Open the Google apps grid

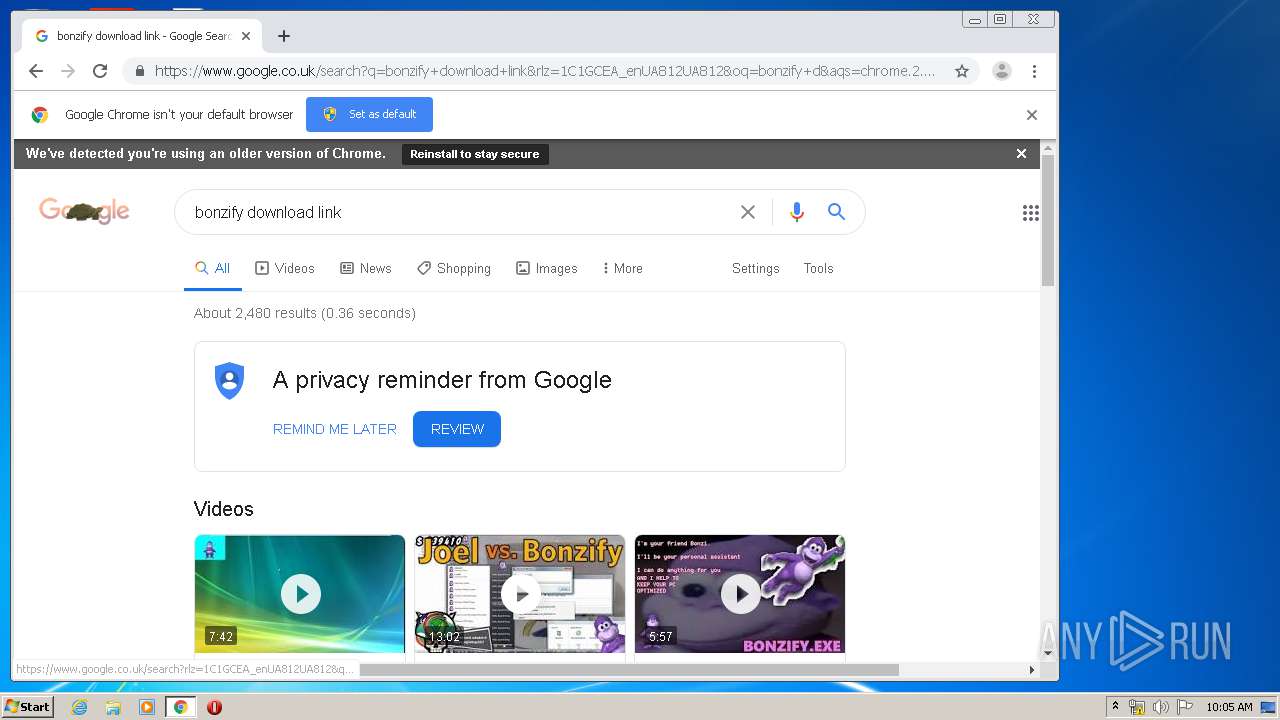(x=1031, y=212)
